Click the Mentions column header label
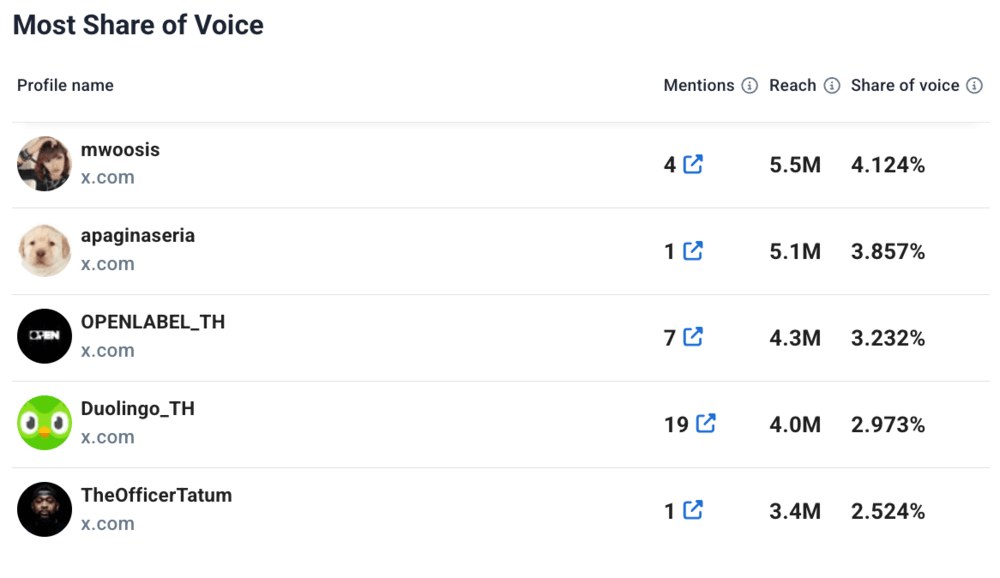1000x578 pixels. (699, 86)
